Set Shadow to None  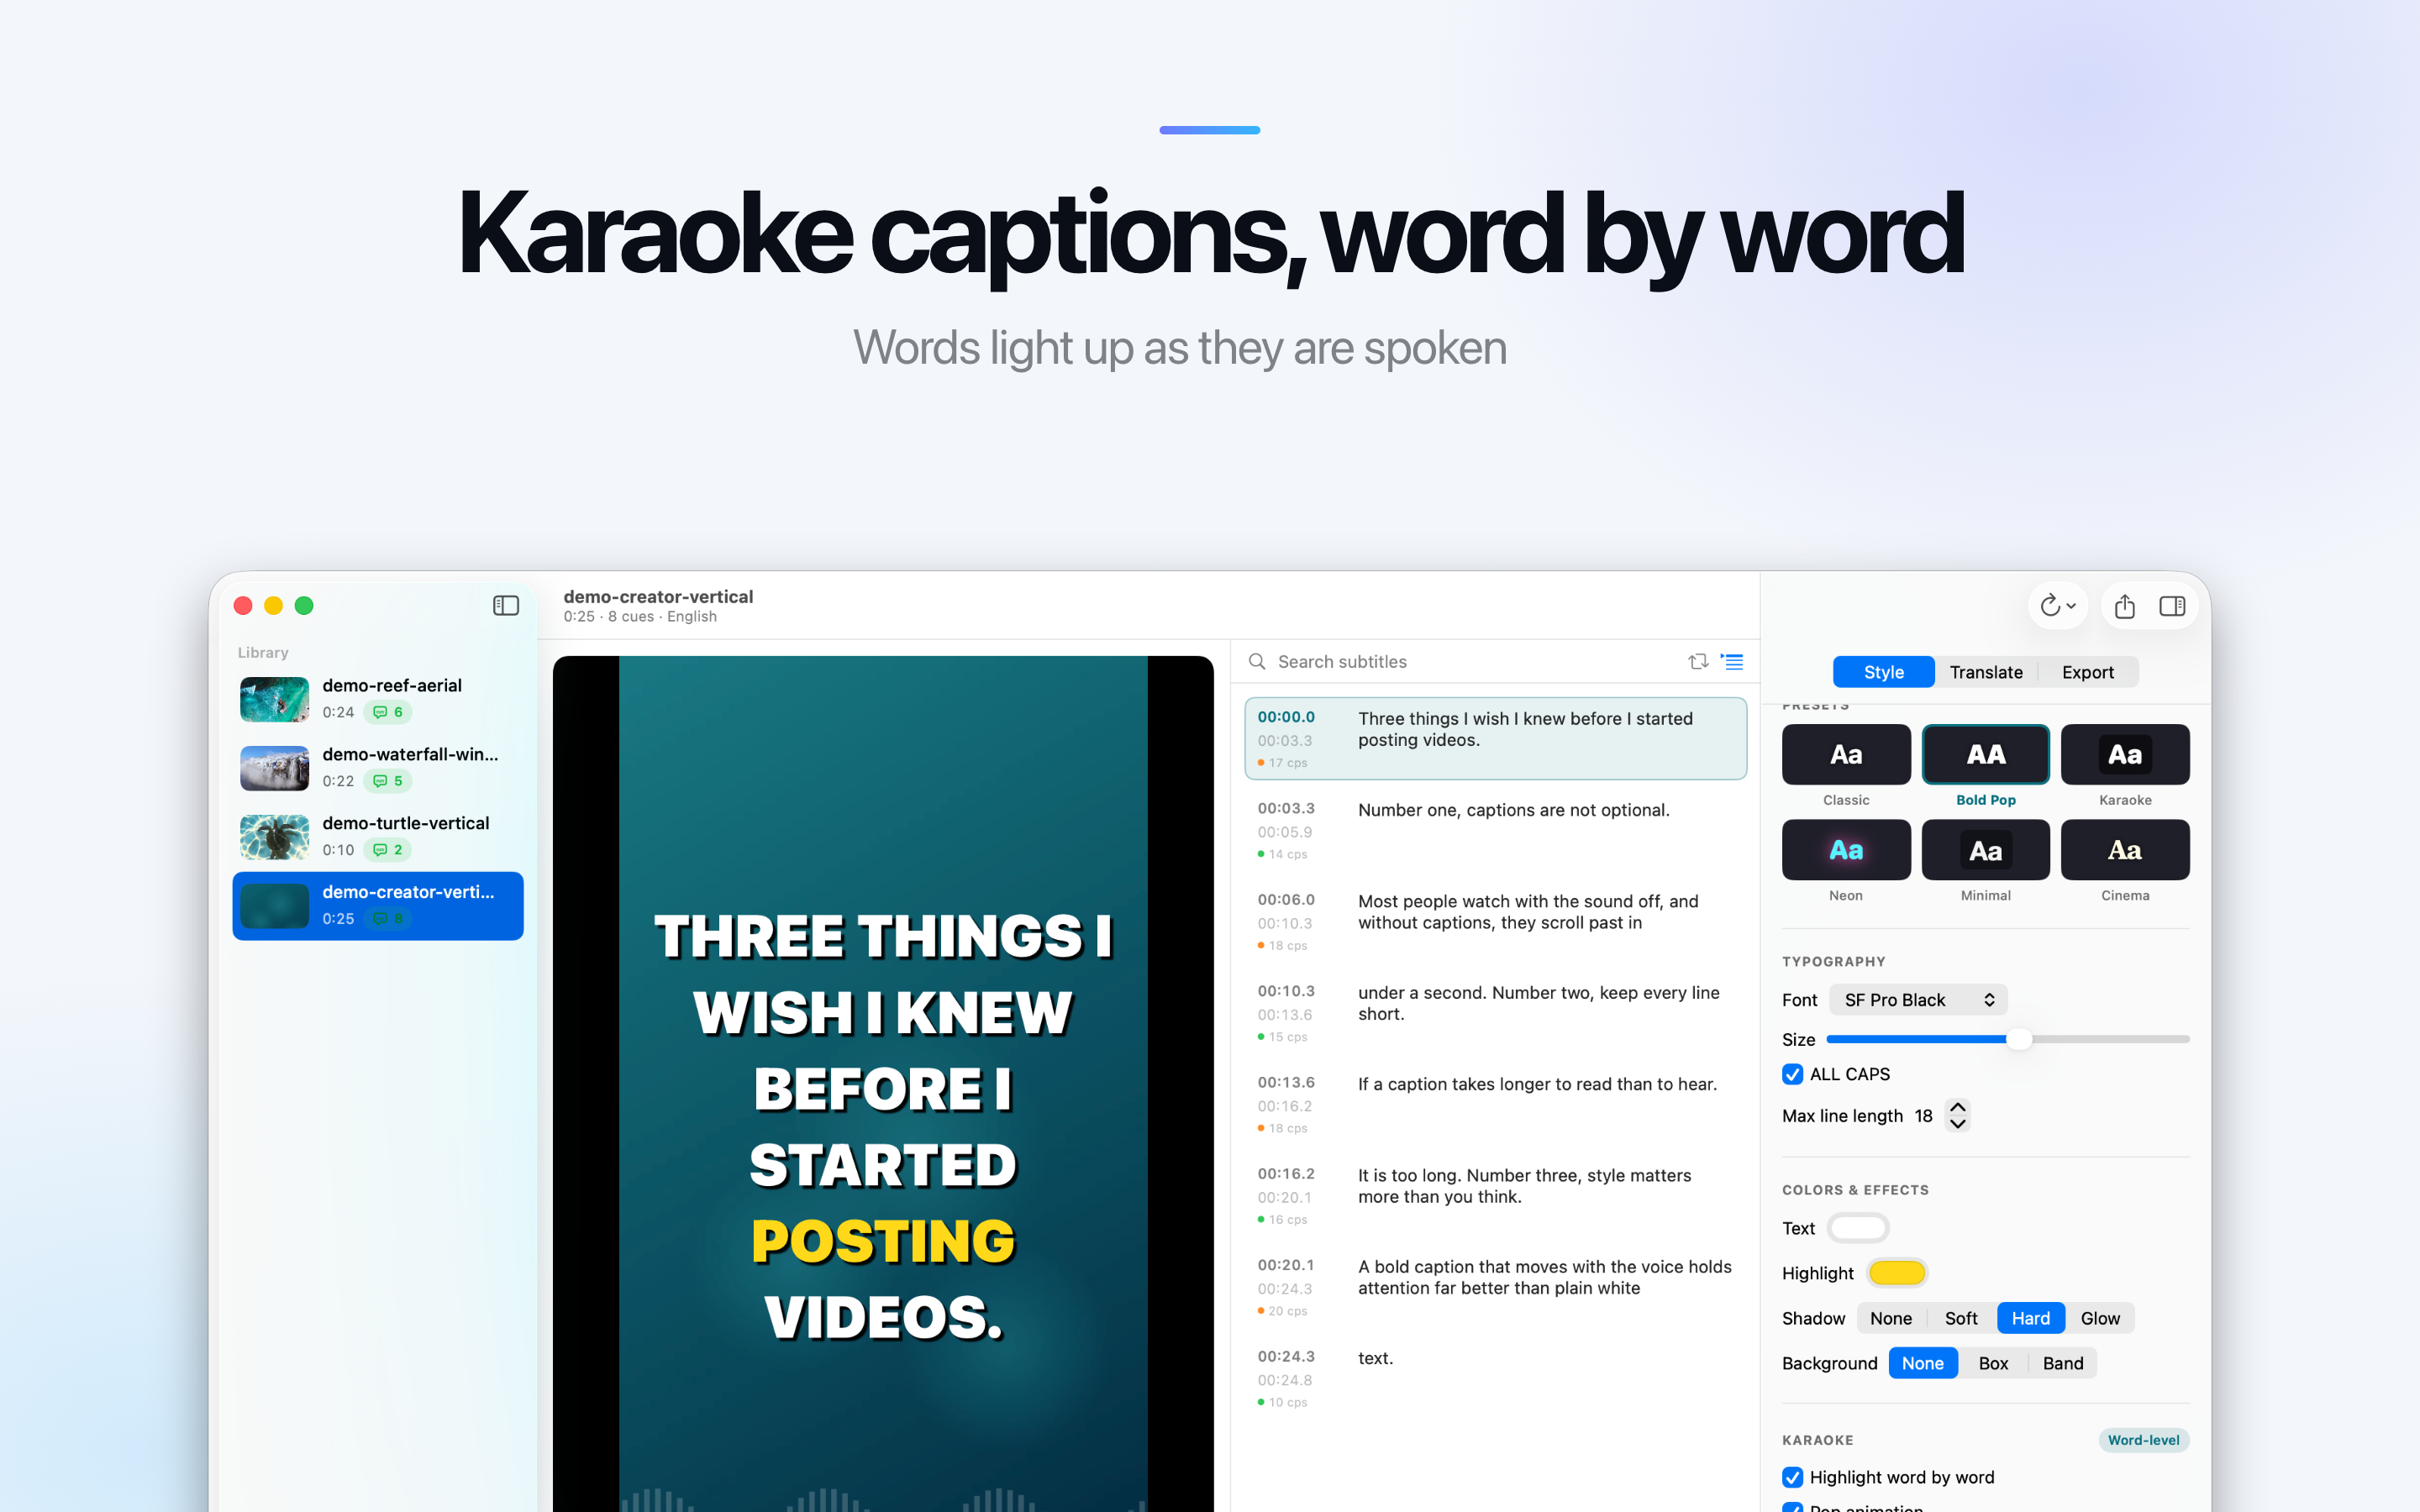pos(1891,1318)
